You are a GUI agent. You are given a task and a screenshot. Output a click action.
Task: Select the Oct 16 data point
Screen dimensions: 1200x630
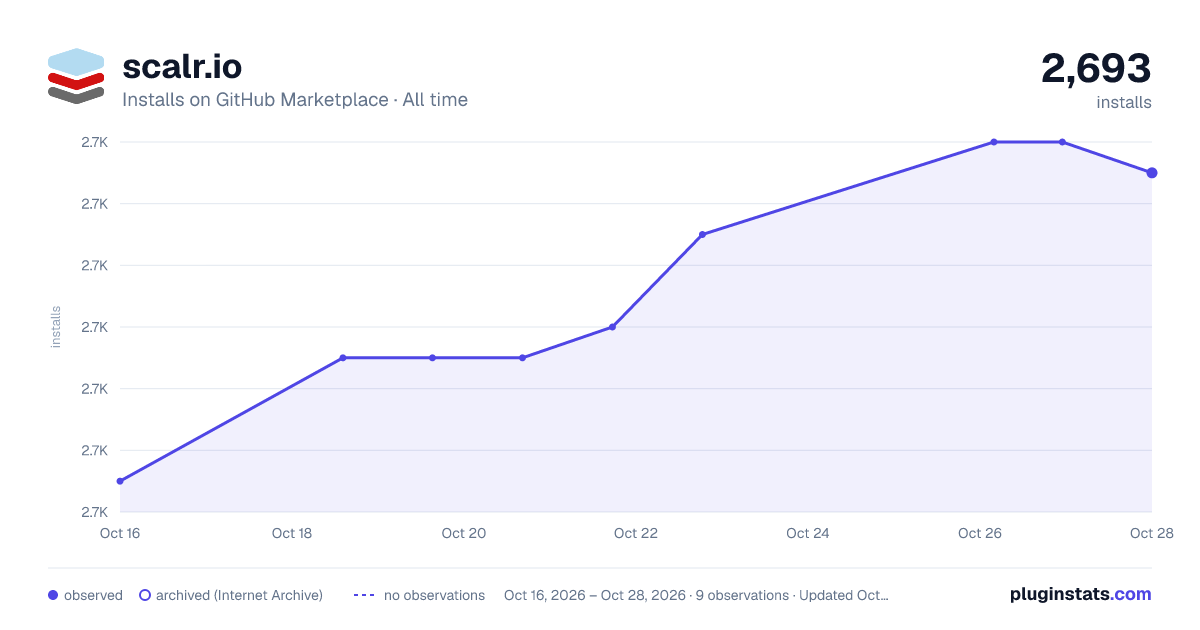click(120, 481)
